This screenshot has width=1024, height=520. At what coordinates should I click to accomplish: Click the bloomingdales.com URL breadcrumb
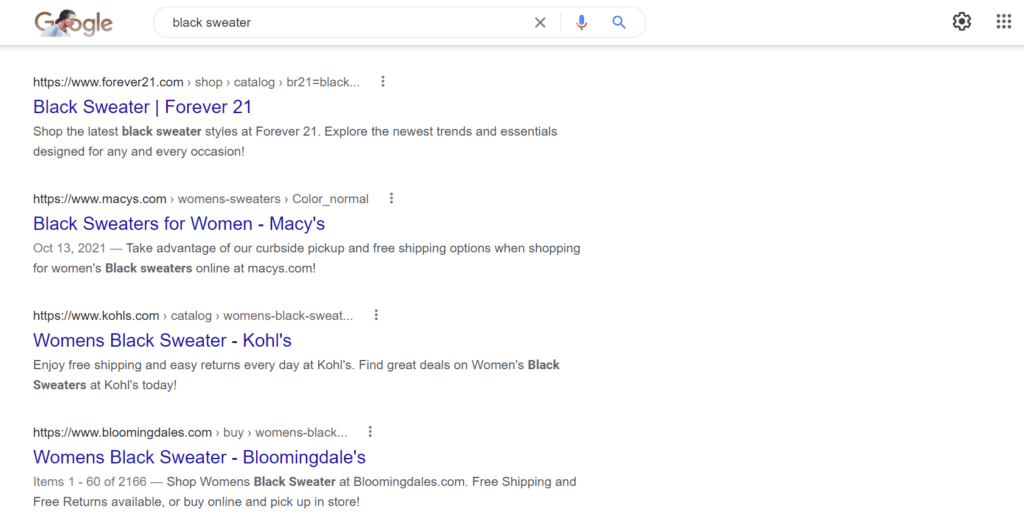pos(122,433)
